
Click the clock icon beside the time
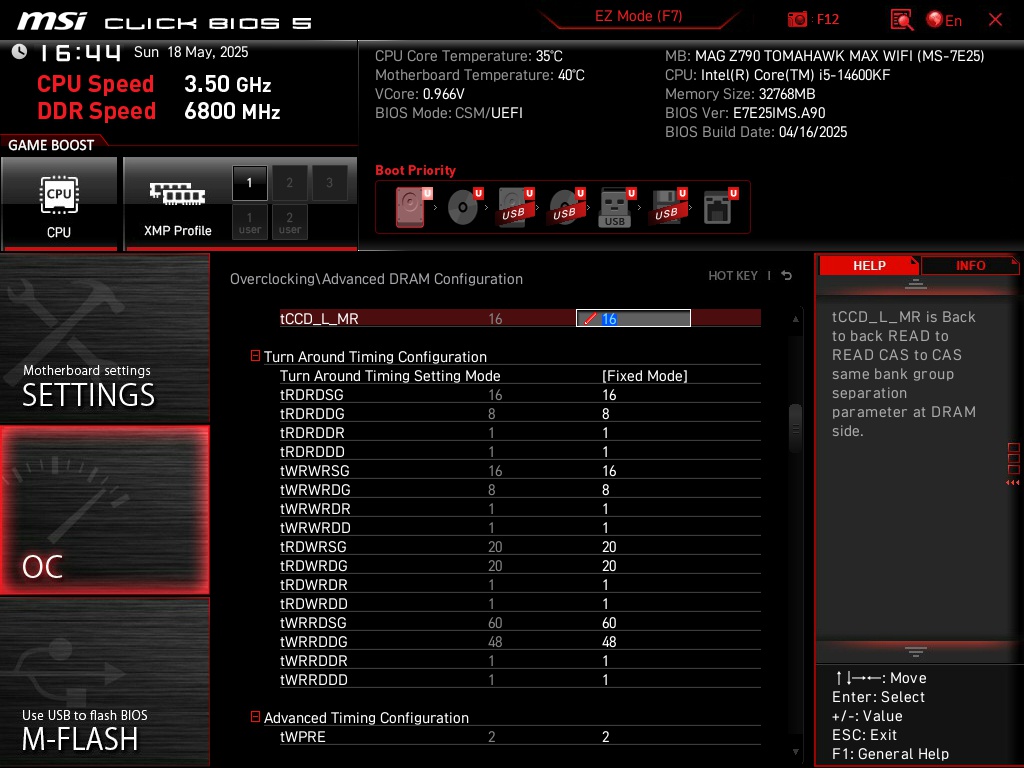(x=20, y=52)
